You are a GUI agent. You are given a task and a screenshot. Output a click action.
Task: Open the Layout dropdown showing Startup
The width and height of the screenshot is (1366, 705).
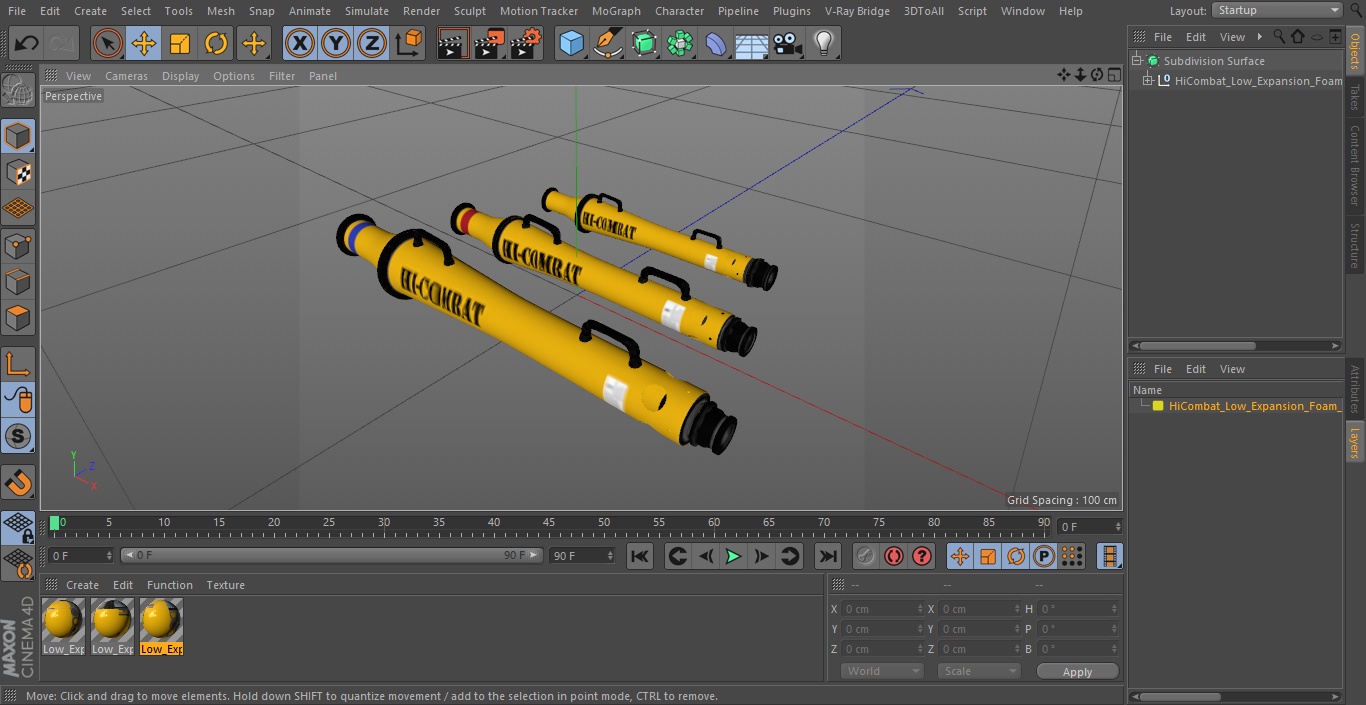coord(1277,10)
